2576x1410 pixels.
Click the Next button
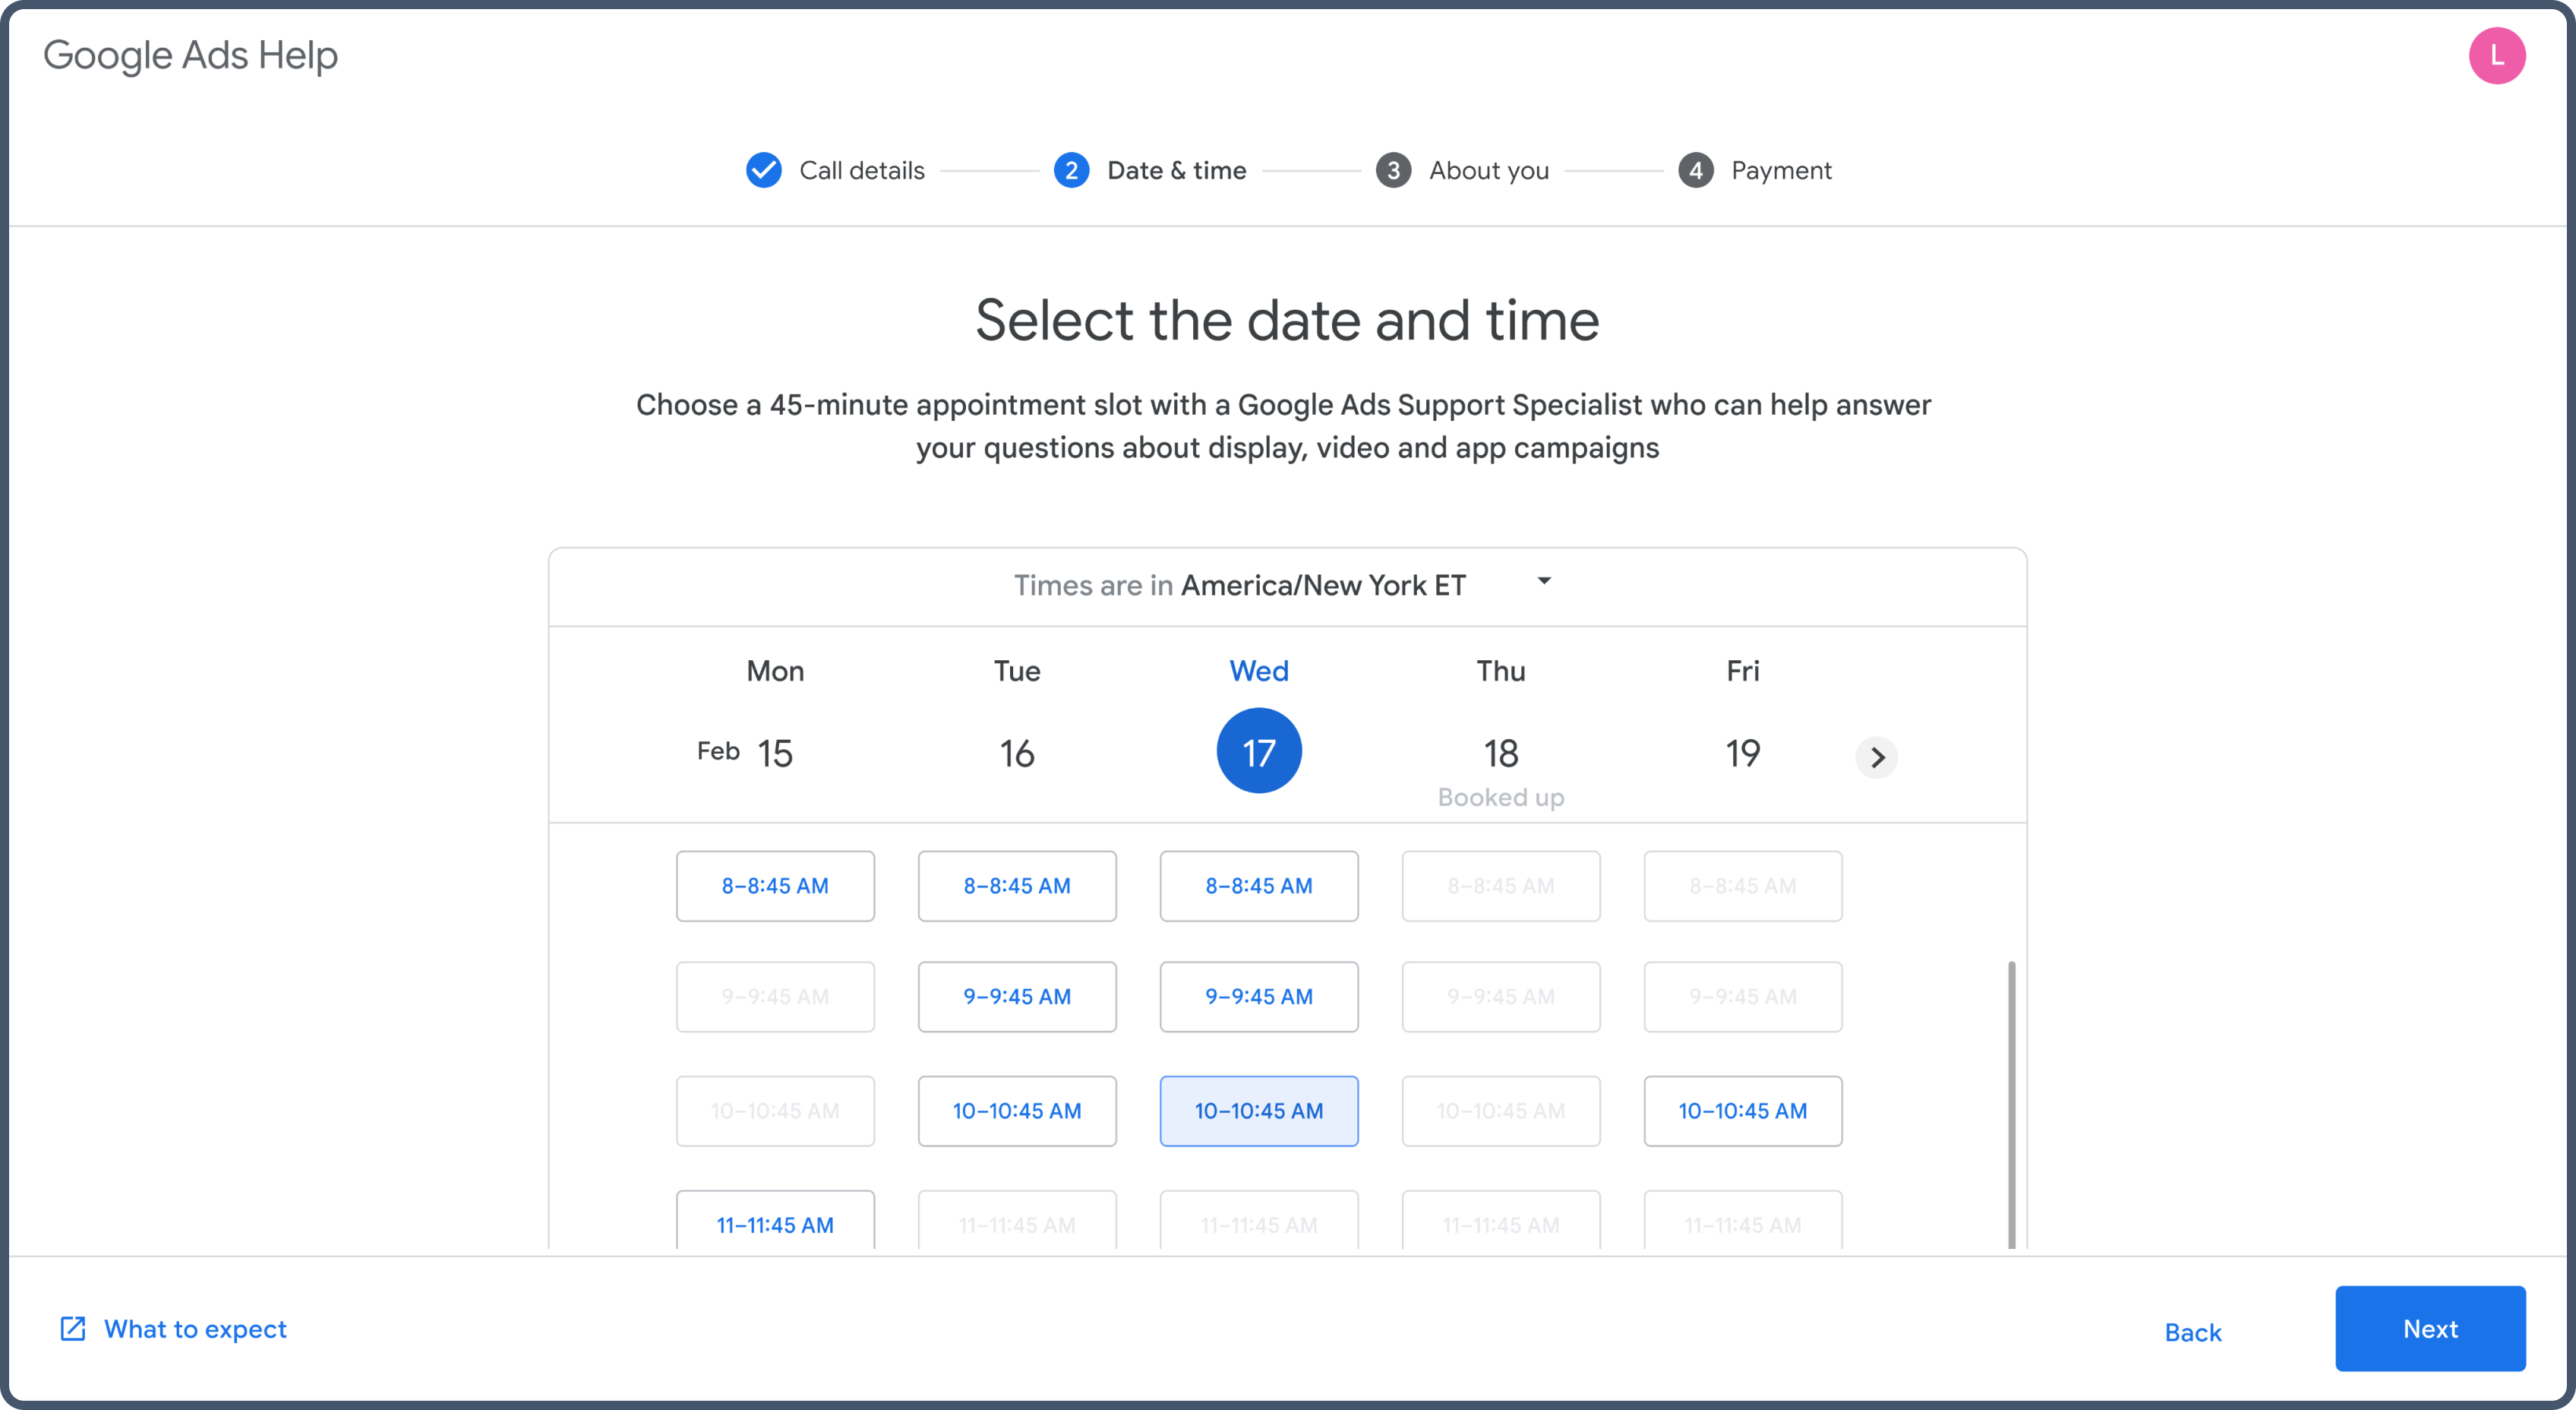tap(2429, 1328)
